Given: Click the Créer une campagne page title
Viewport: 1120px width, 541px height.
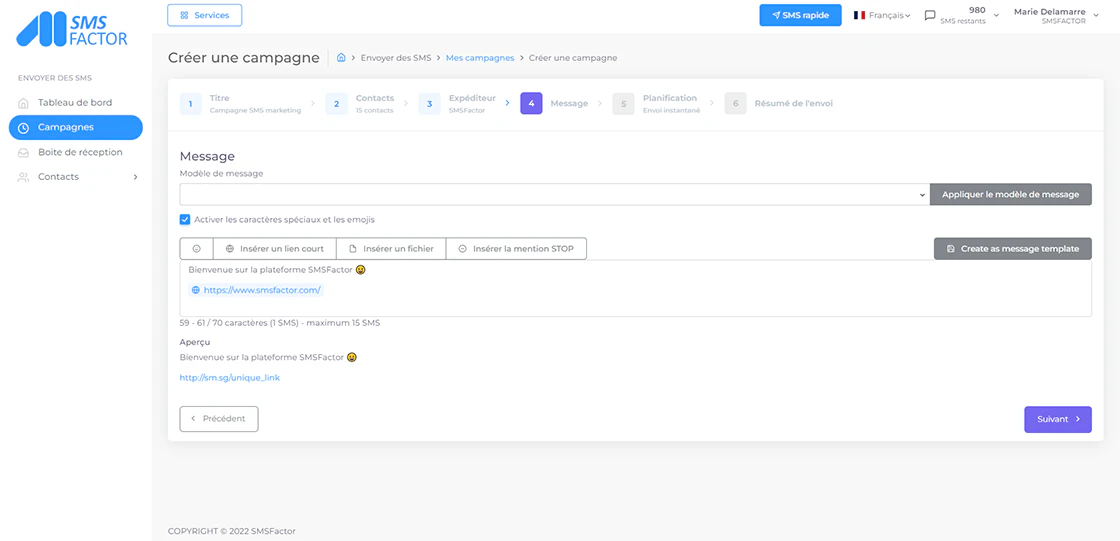Looking at the screenshot, I should tap(244, 58).
